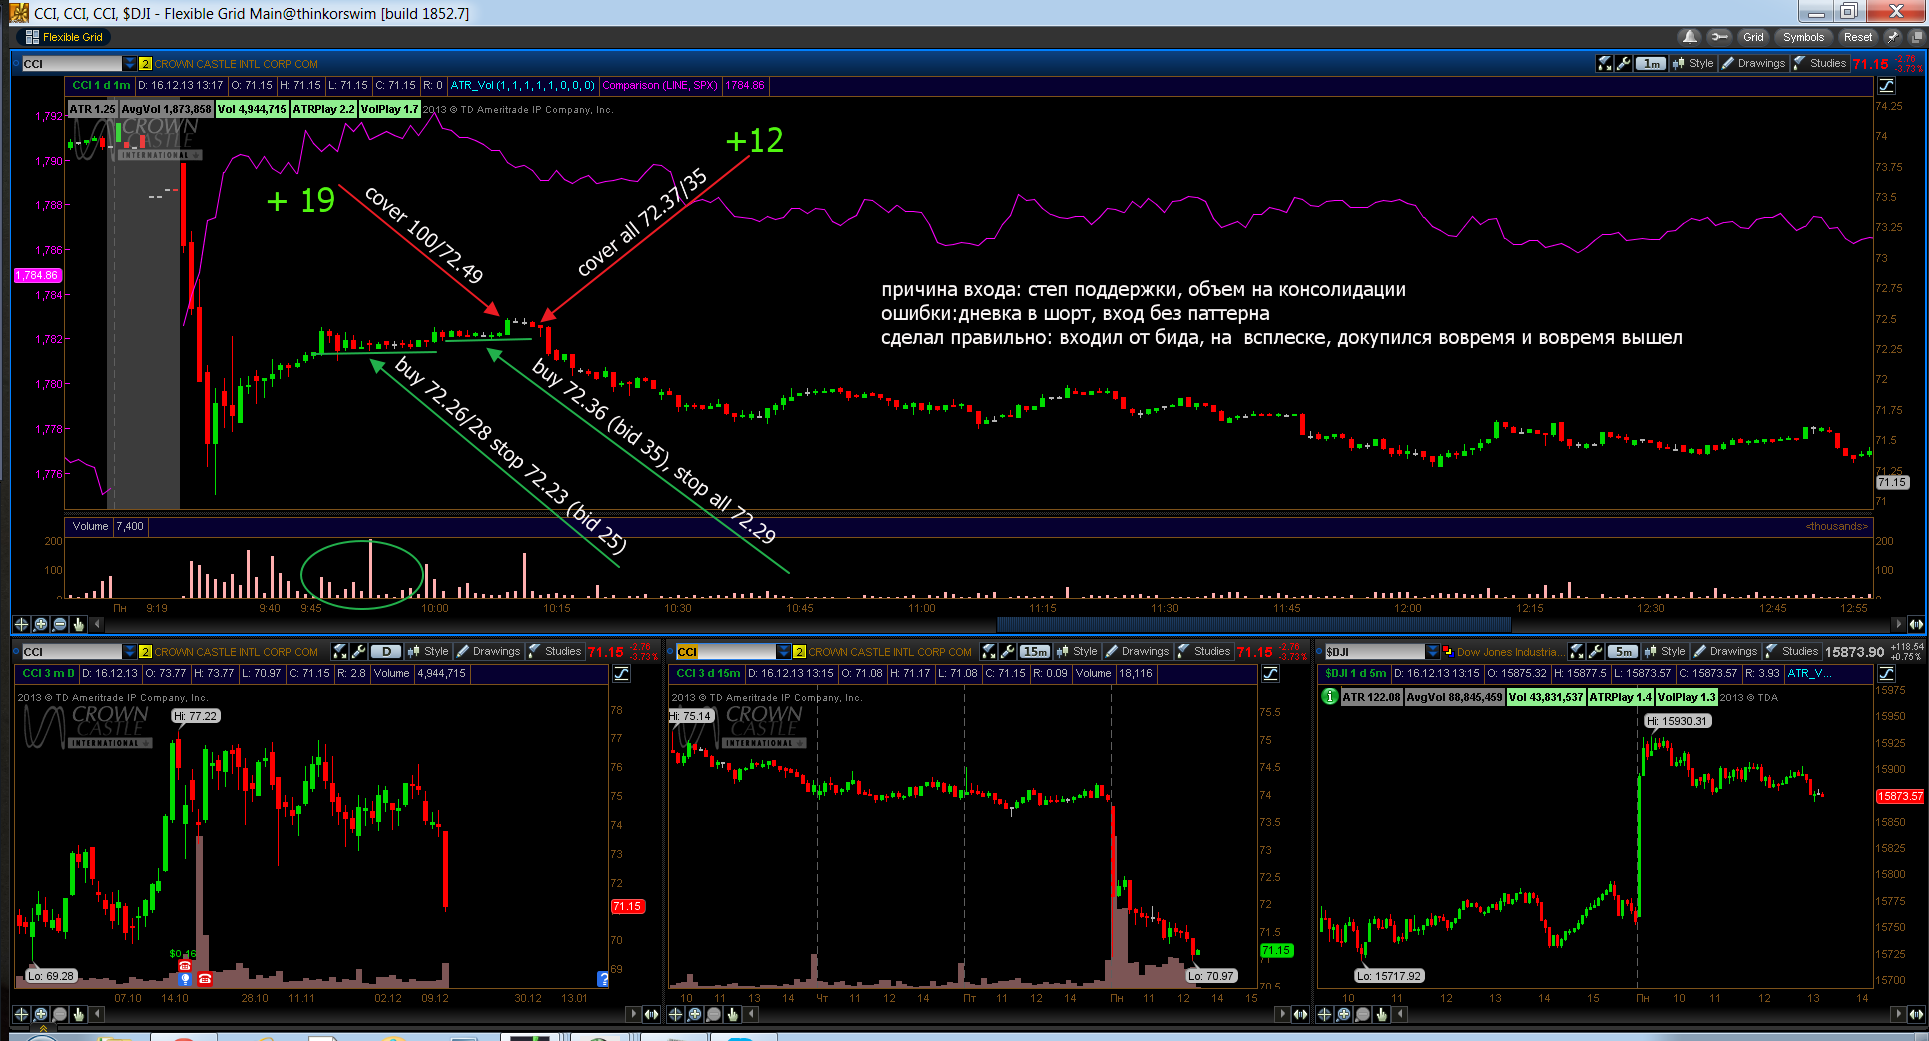Open share icon in 15m CCI chart
Screen dimensions: 1929x1041
[989, 651]
